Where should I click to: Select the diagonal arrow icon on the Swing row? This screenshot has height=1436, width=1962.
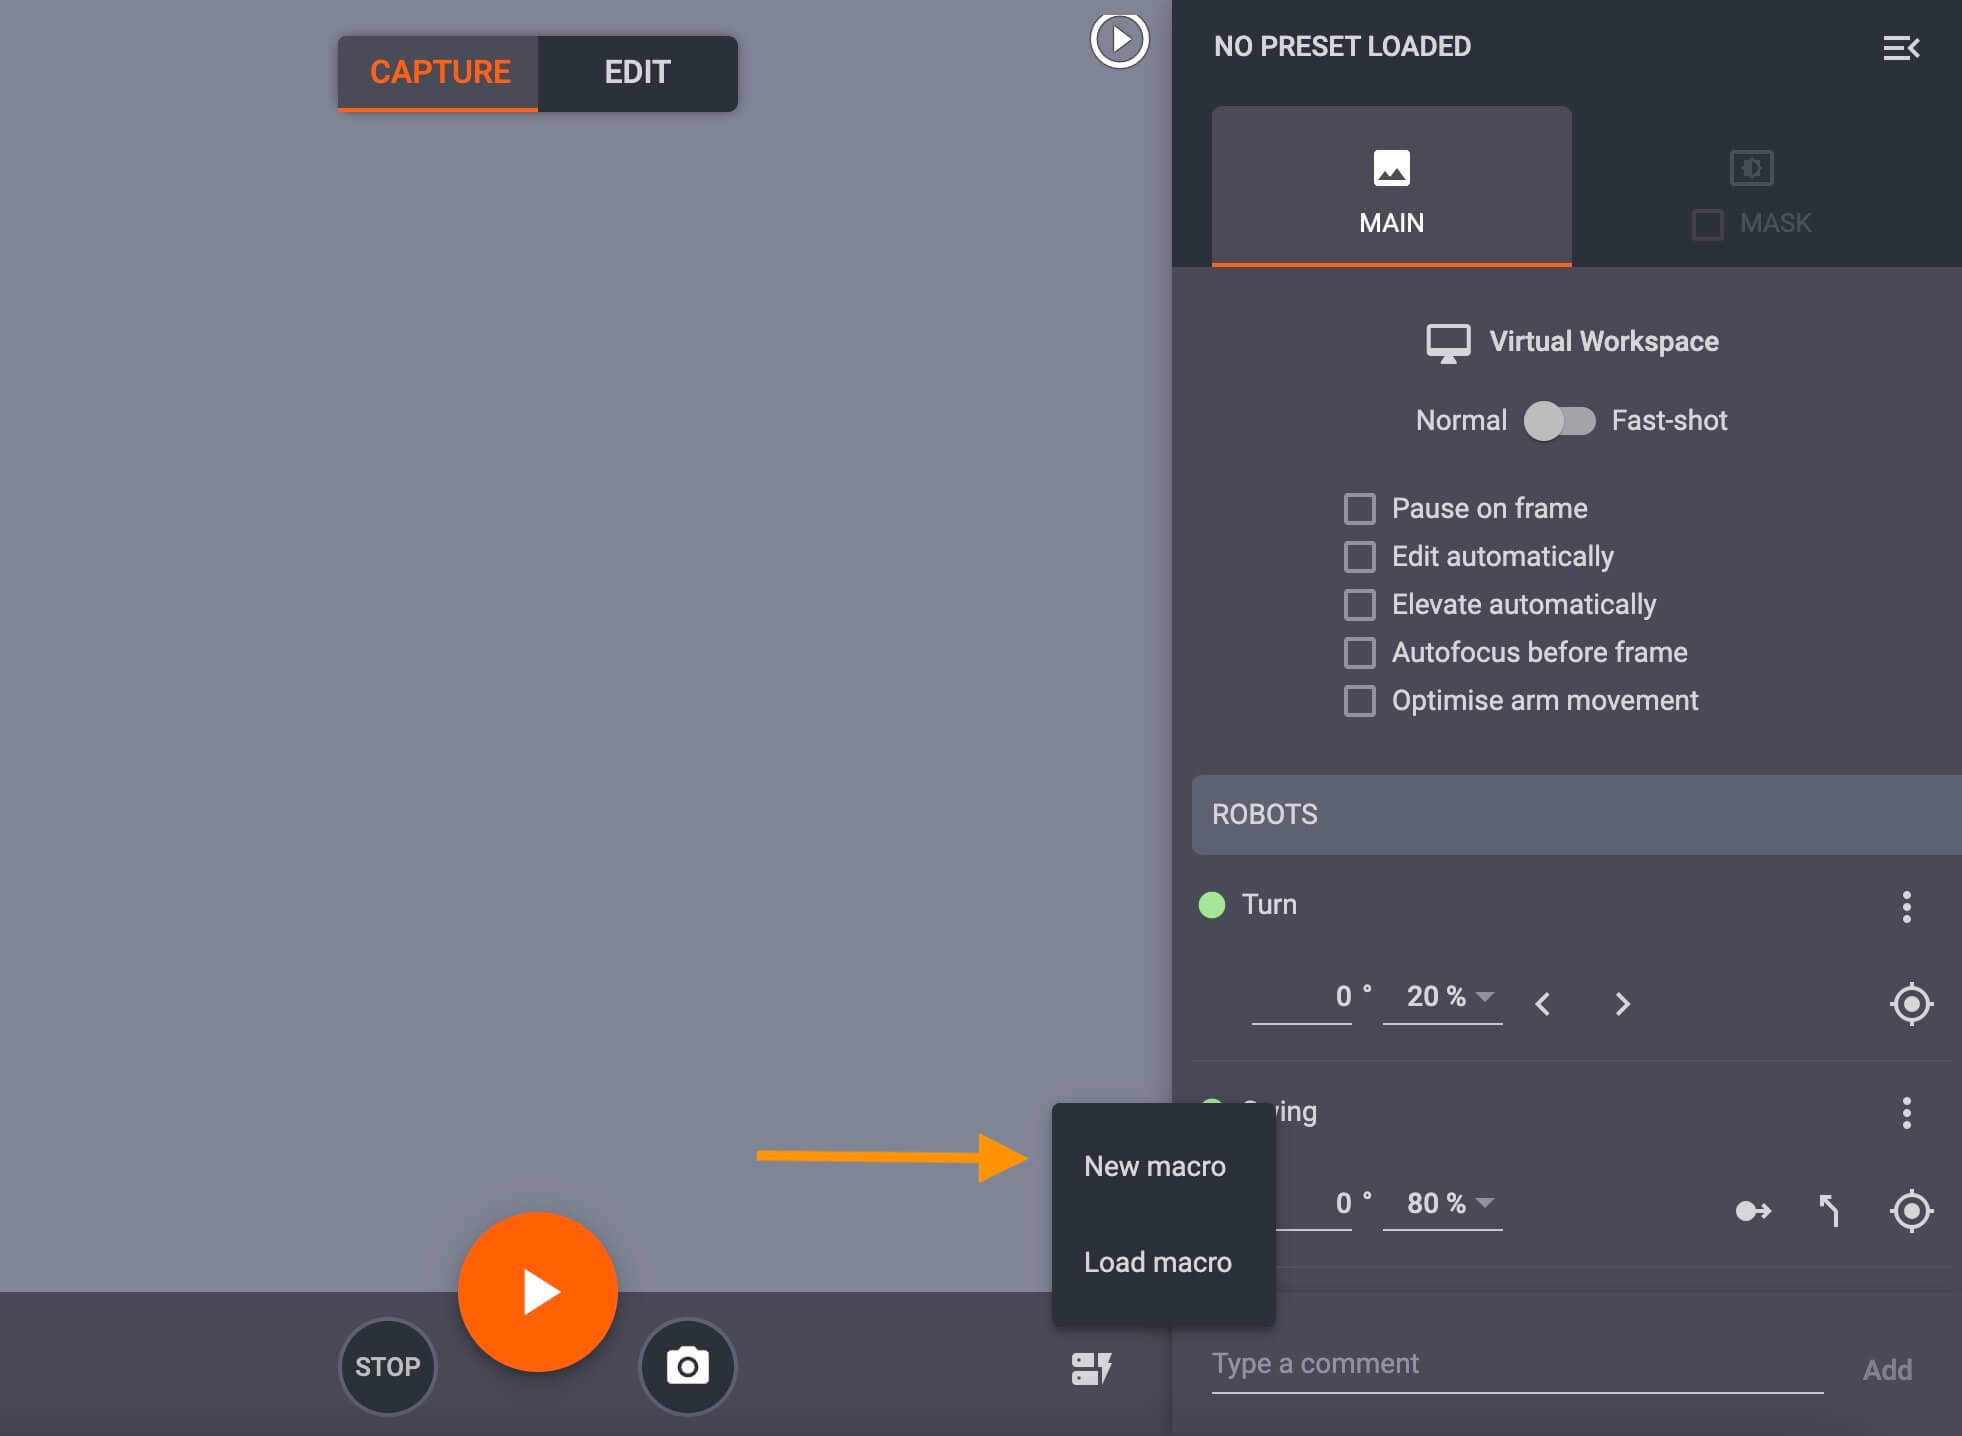click(x=1830, y=1211)
